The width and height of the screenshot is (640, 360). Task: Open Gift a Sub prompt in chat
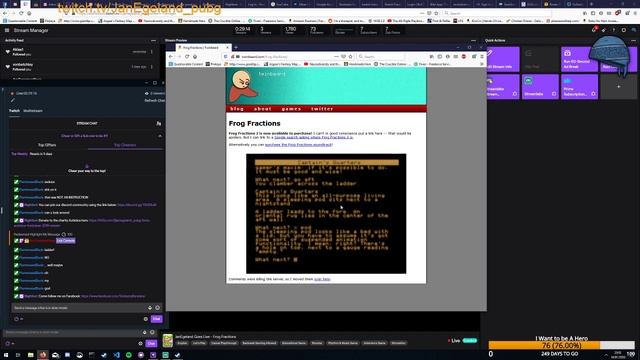click(x=84, y=136)
